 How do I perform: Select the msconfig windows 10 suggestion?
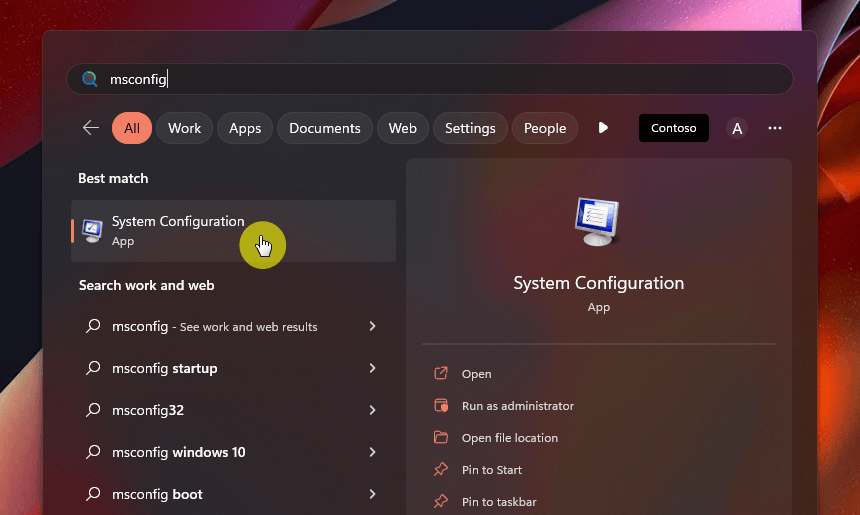point(233,452)
